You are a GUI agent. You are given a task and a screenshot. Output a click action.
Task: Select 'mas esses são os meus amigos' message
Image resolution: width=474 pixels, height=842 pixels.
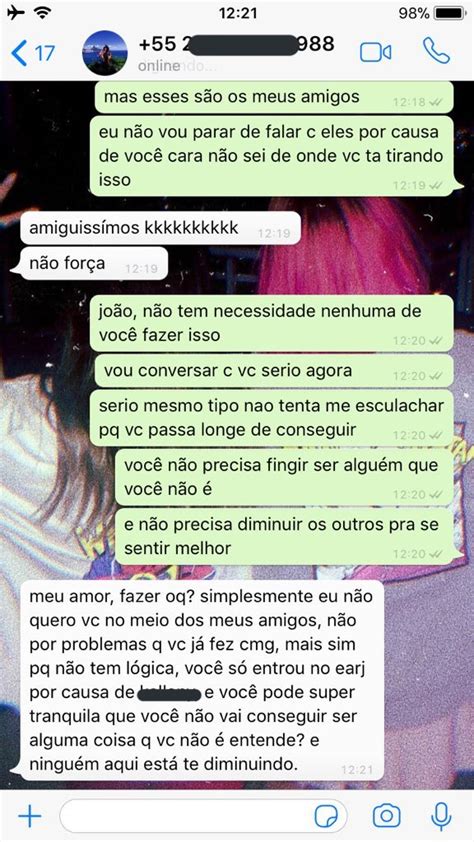click(274, 97)
